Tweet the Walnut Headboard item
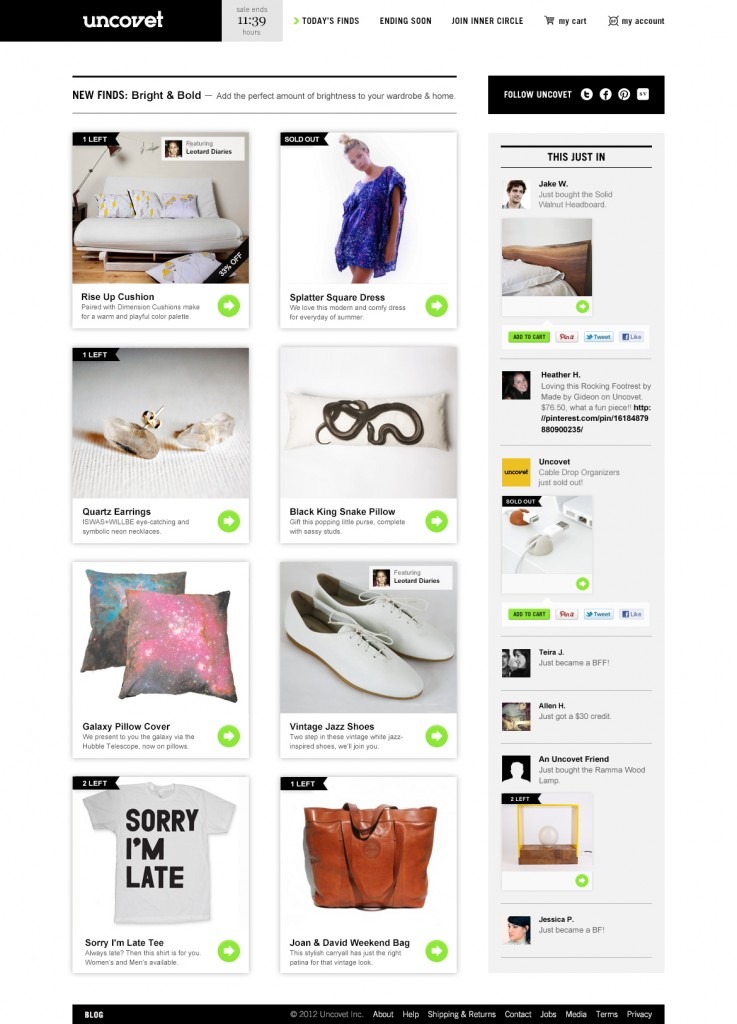The image size is (737, 1024). pos(598,337)
